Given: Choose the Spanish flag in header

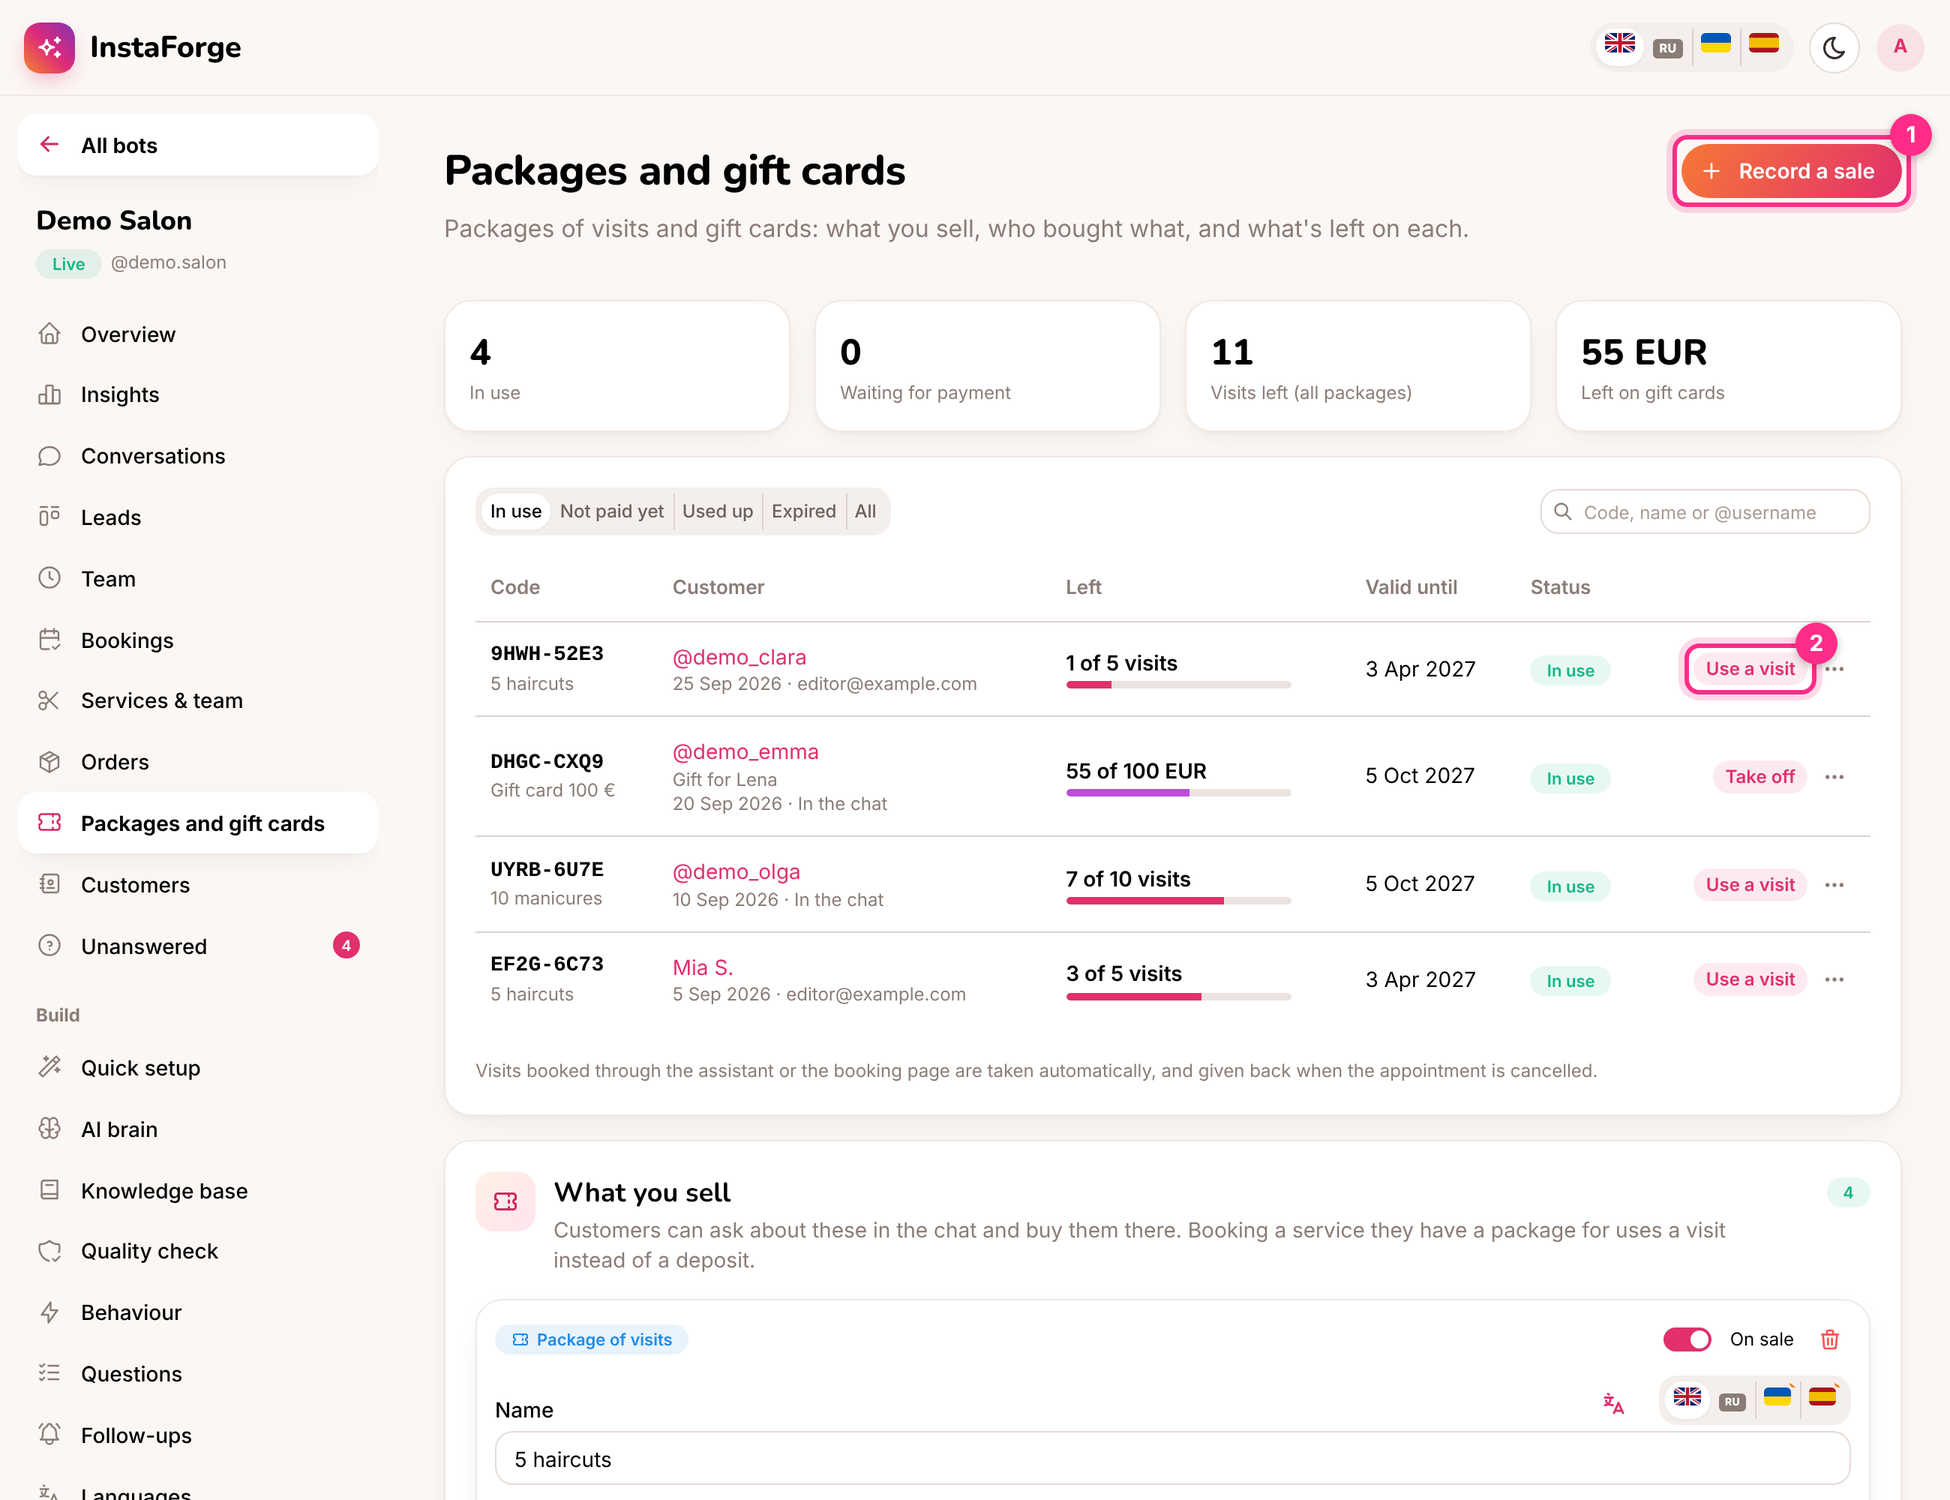Looking at the screenshot, I should pyautogui.click(x=1764, y=44).
